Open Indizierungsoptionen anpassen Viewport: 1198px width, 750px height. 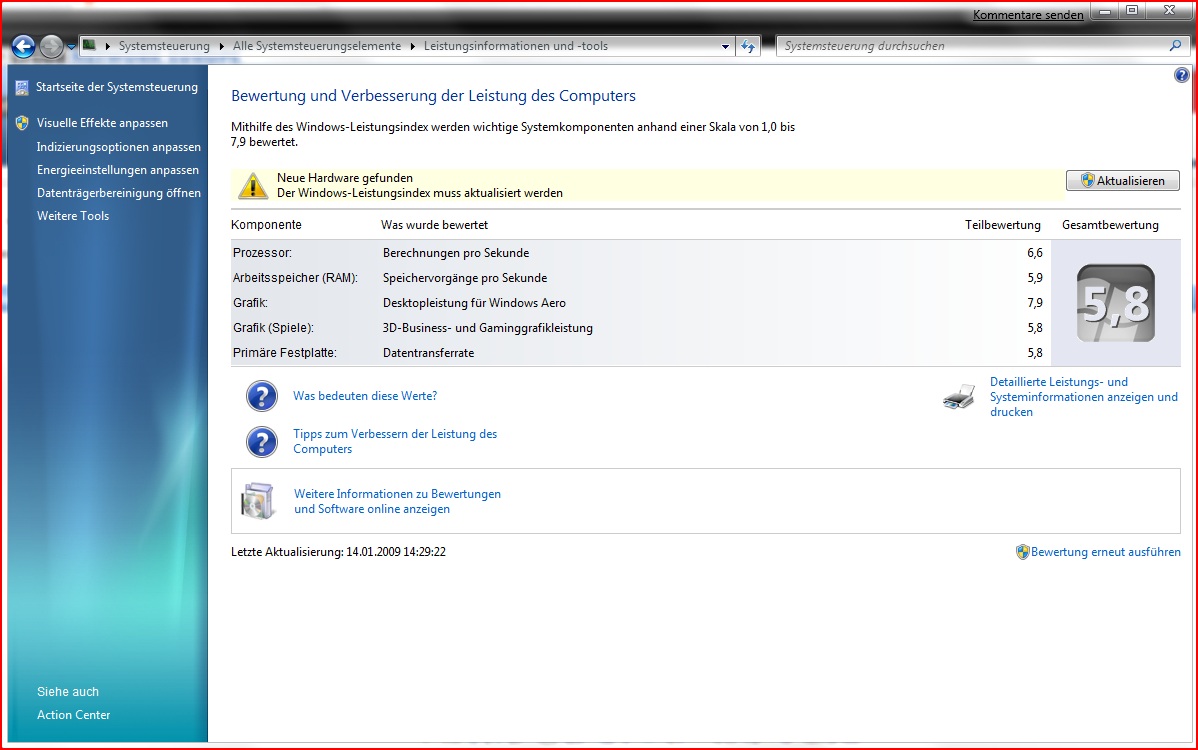(118, 147)
